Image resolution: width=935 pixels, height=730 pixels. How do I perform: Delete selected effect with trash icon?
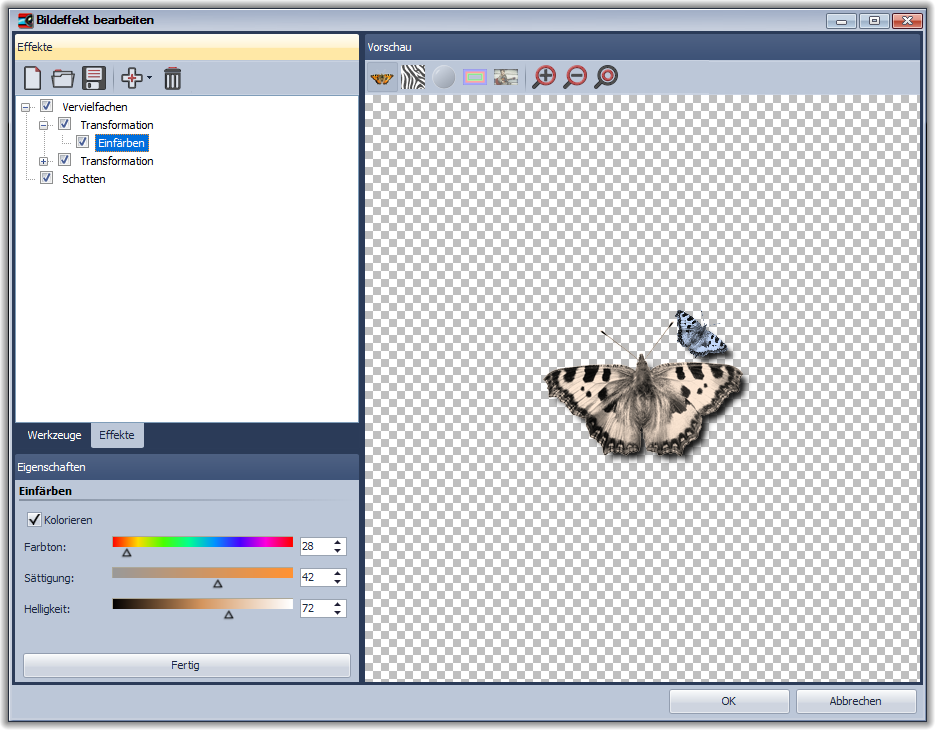pyautogui.click(x=173, y=78)
